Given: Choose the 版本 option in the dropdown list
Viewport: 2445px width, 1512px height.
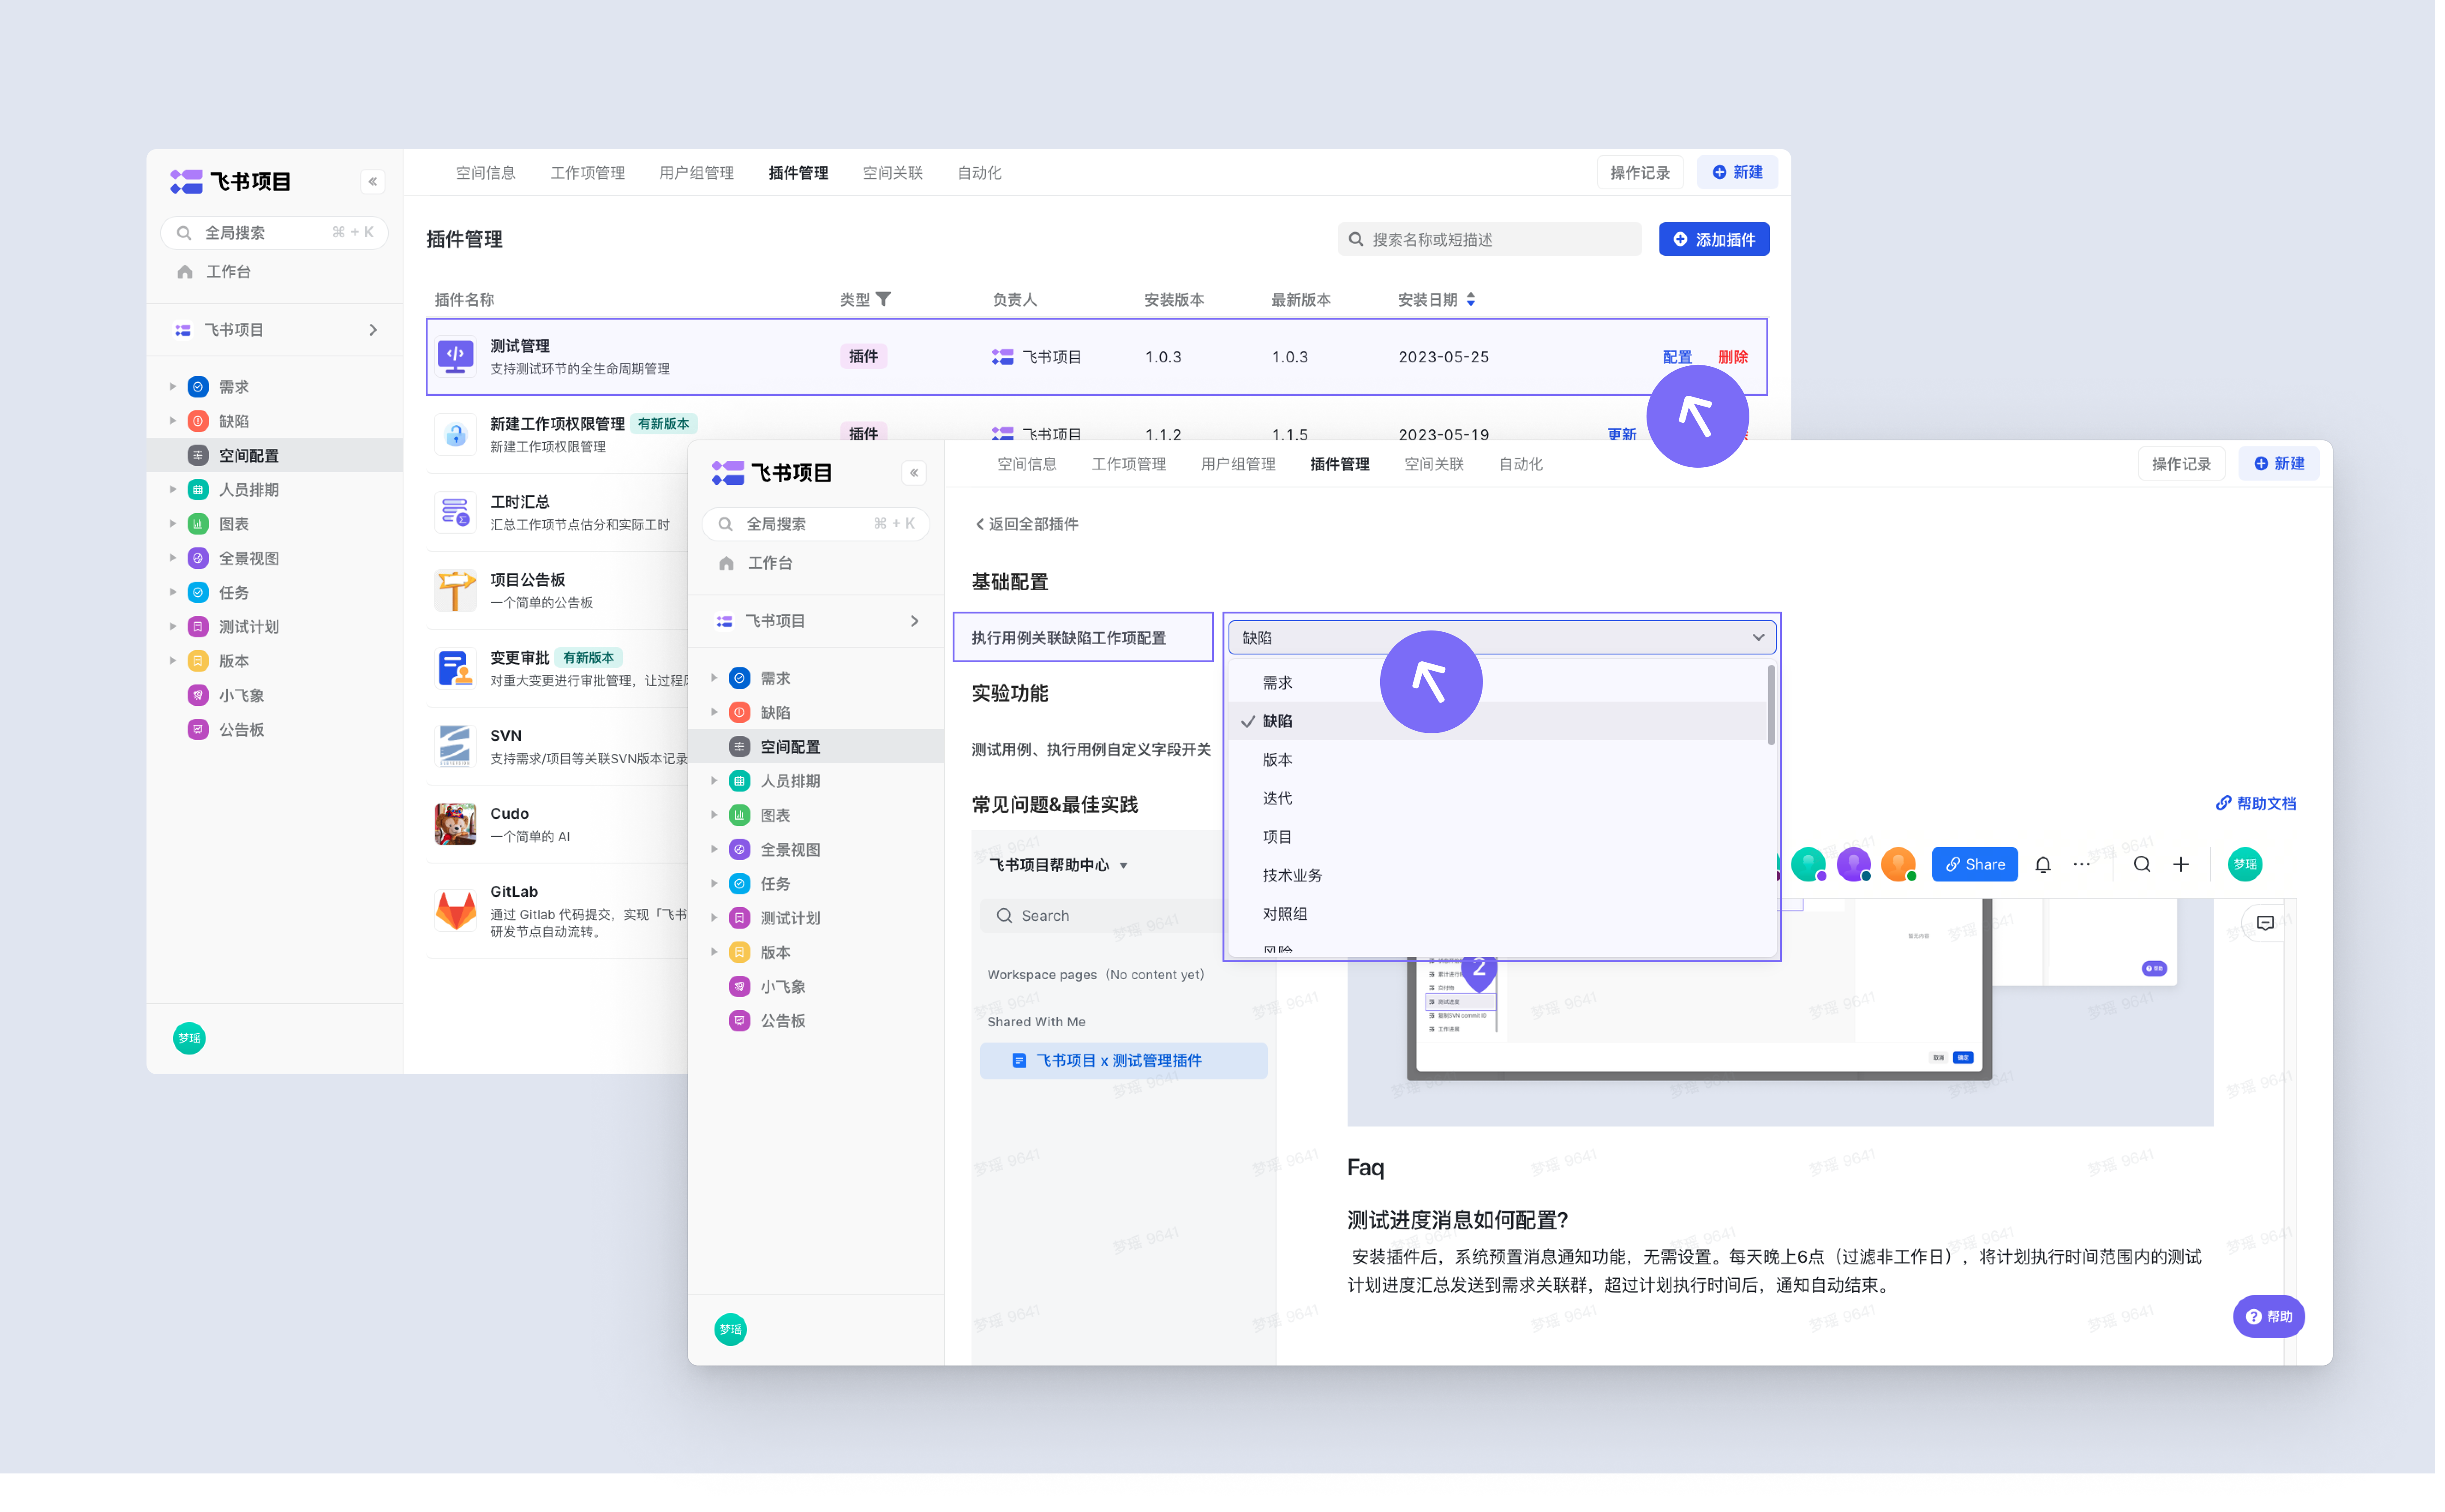Looking at the screenshot, I should [x=1498, y=759].
